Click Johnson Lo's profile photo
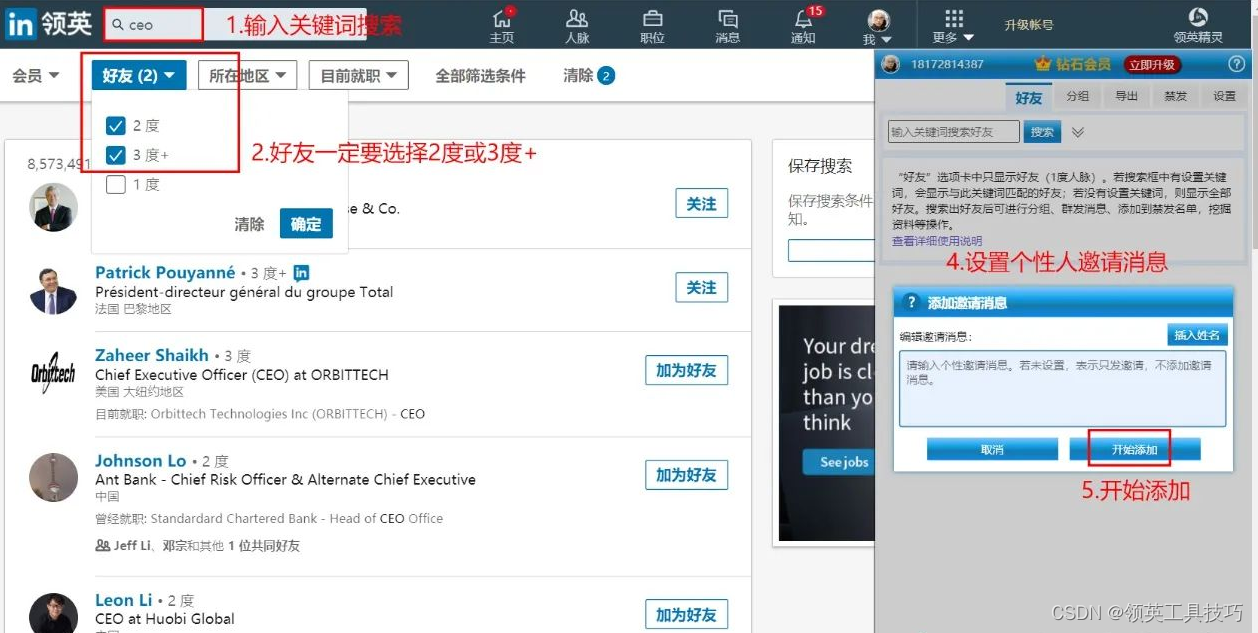Screen dimensions: 1258x633 [x=53, y=477]
